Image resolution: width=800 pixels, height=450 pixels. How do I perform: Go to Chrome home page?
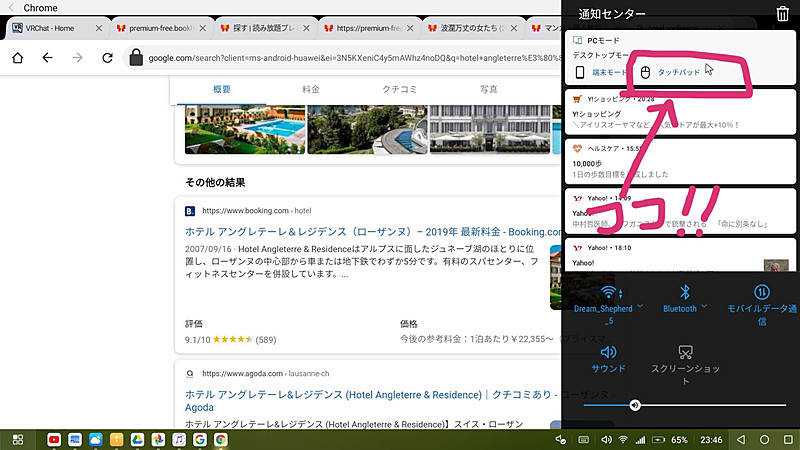[18, 58]
